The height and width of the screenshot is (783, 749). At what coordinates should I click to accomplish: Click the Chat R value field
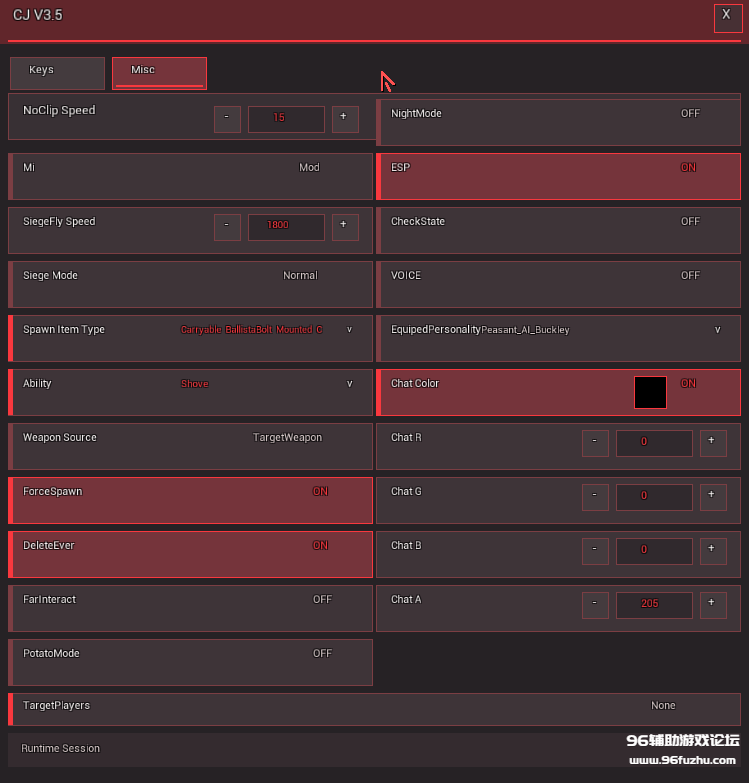[654, 443]
